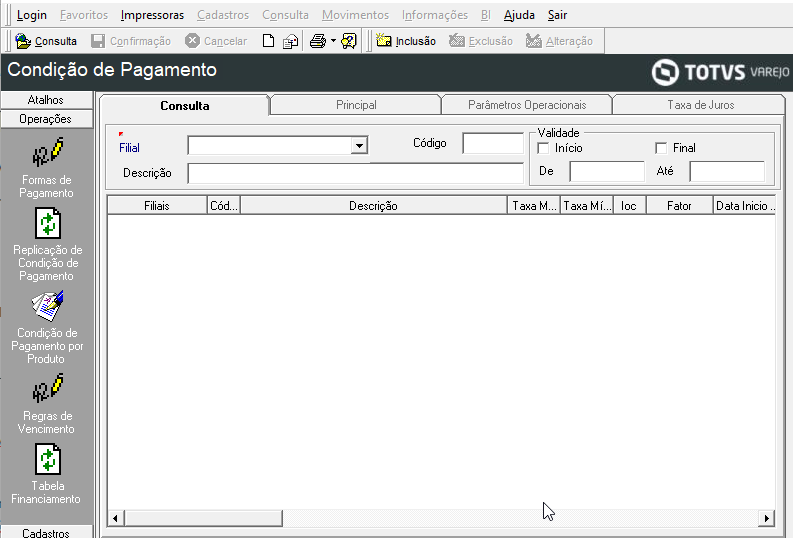Expand the Filial combo box
Screen dimensions: 793x538
click(x=359, y=146)
